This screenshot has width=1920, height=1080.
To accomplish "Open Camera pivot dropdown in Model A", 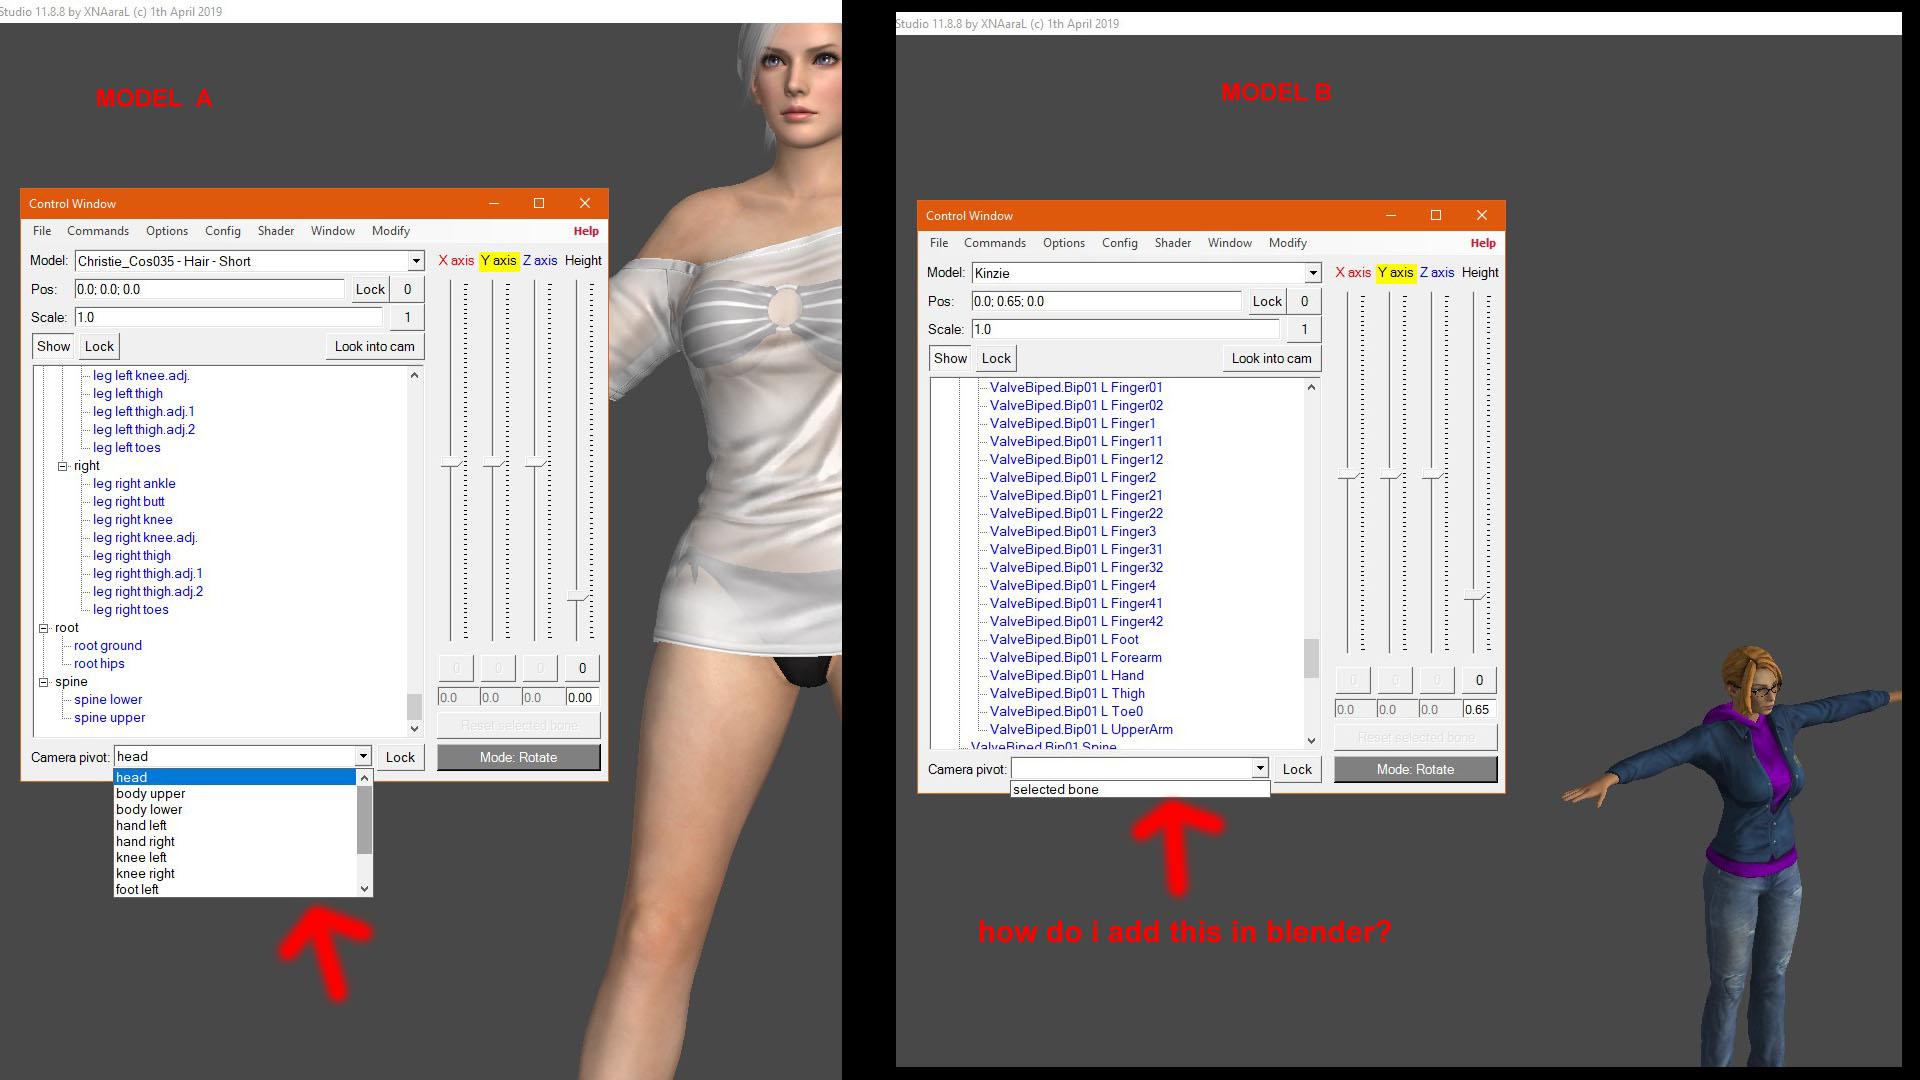I will pos(361,757).
